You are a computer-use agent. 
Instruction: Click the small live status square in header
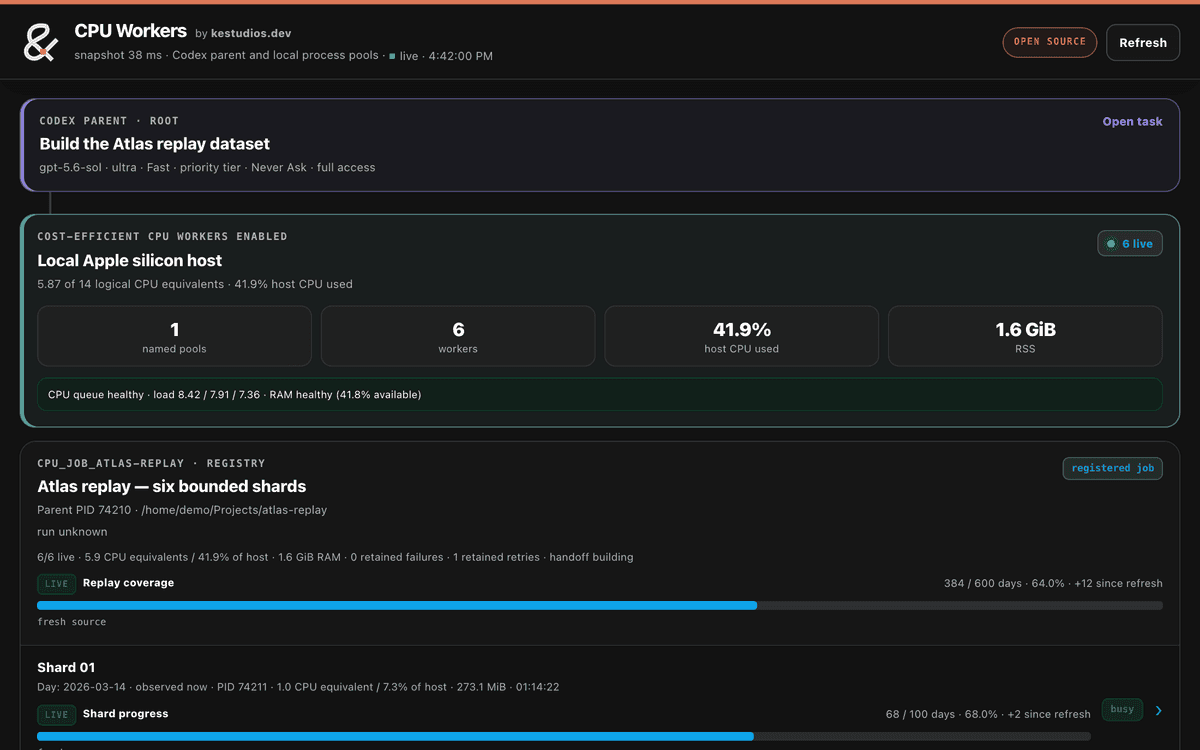tap(392, 57)
